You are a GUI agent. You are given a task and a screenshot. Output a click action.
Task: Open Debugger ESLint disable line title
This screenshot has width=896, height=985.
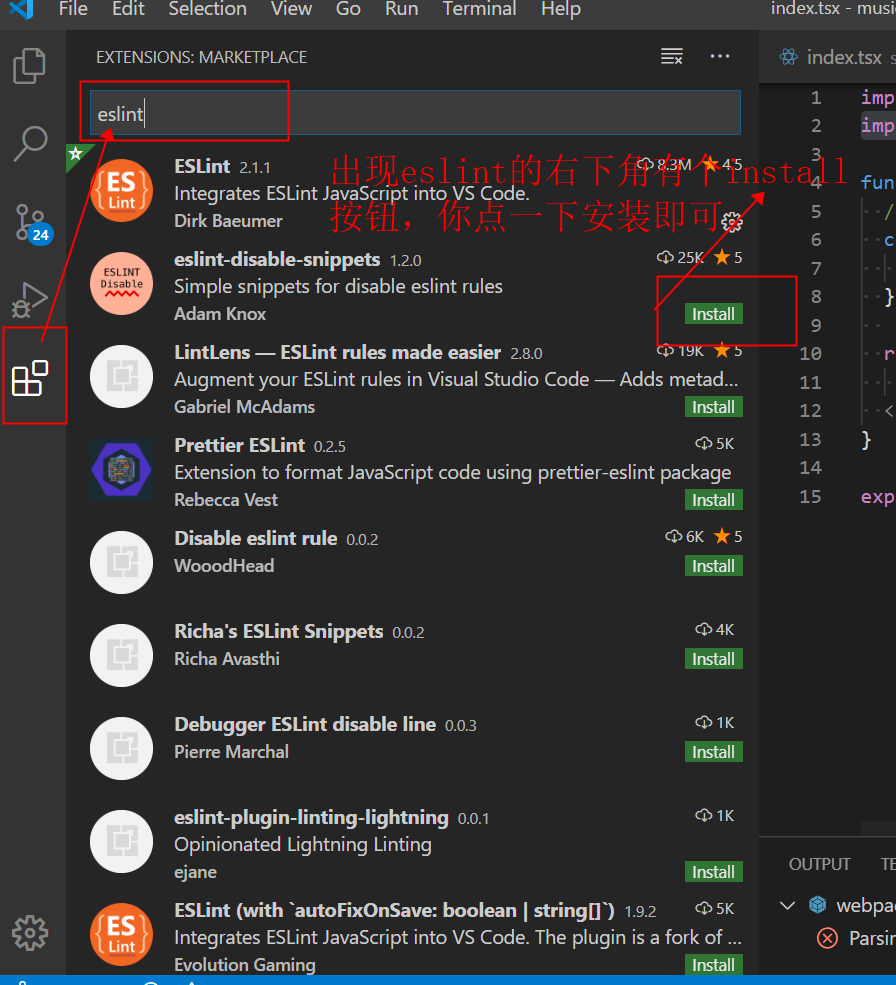tap(305, 724)
